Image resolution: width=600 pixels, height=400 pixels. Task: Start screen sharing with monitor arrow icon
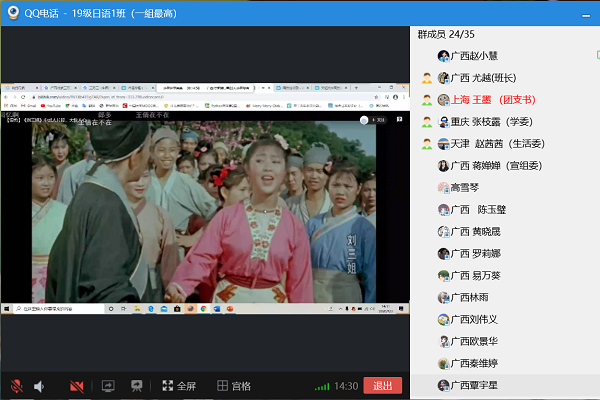(108, 386)
